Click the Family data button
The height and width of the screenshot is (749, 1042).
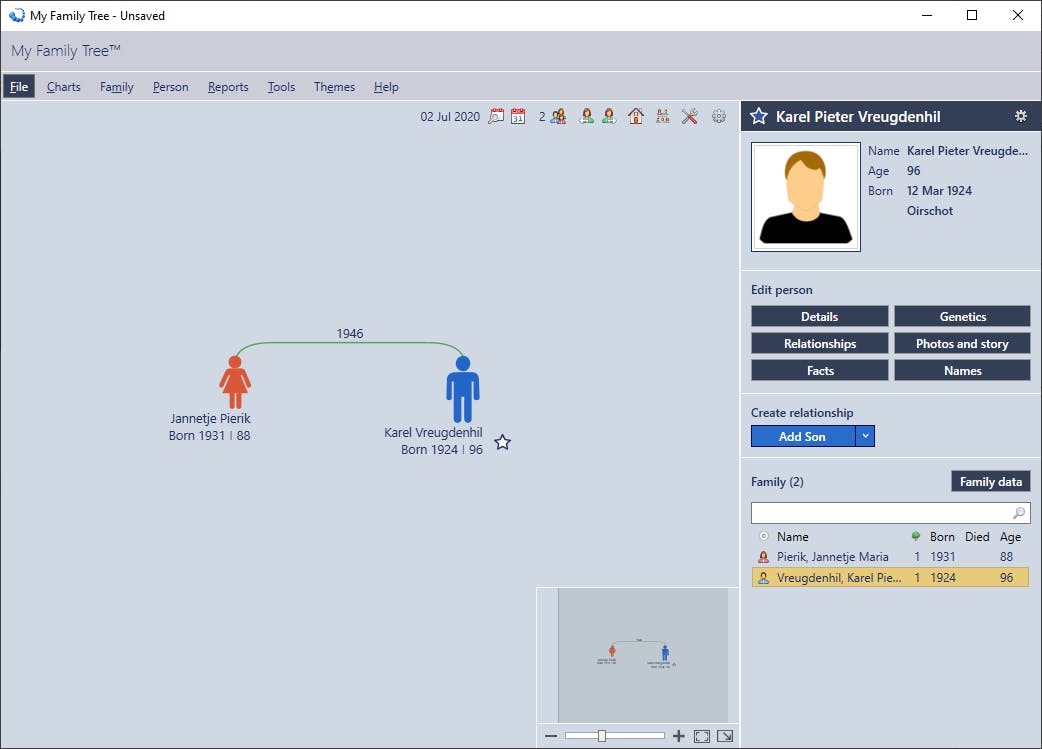[x=990, y=481]
